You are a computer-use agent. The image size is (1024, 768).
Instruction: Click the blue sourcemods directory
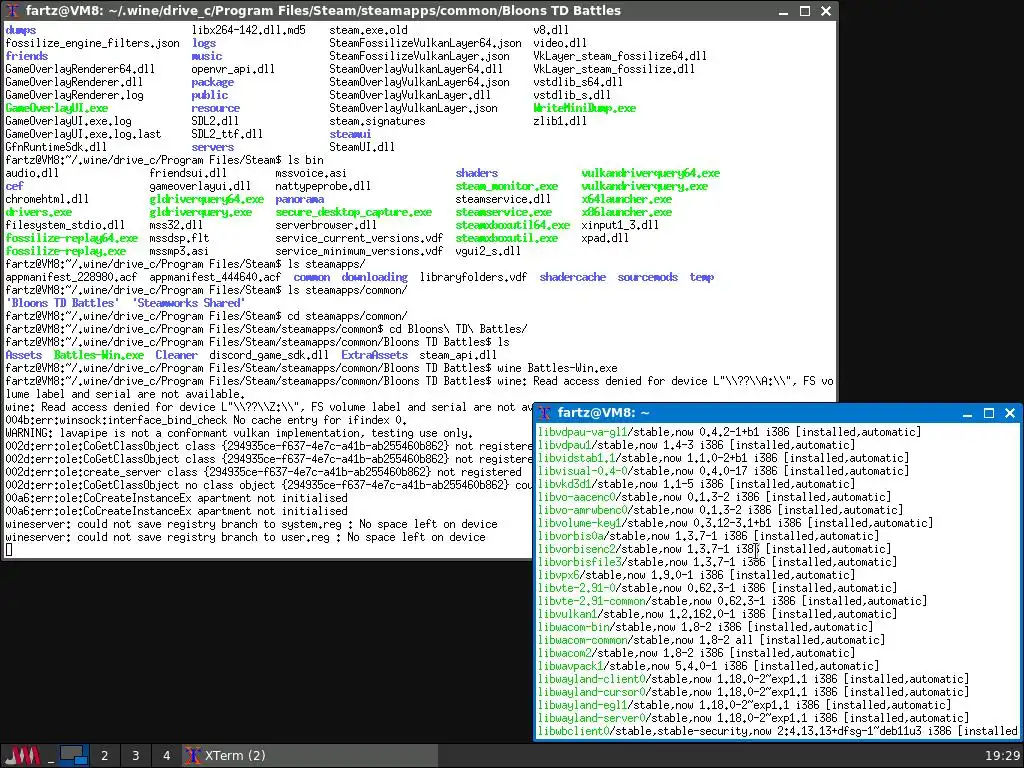click(647, 277)
